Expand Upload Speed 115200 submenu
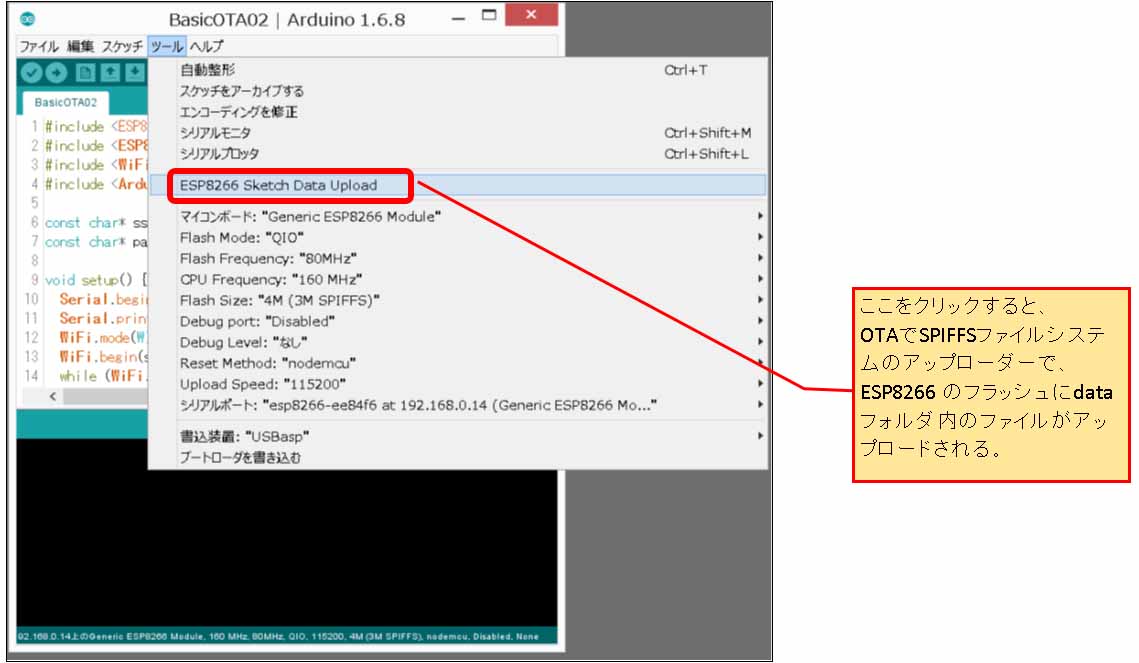The width and height of the screenshot is (1139, 663). [458, 384]
